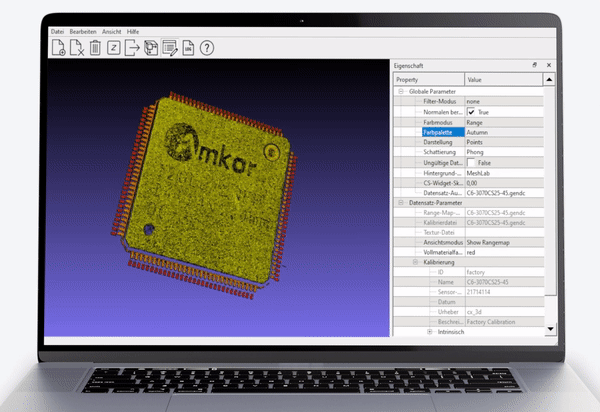Select the Datensatz-Au... property label

point(443,193)
